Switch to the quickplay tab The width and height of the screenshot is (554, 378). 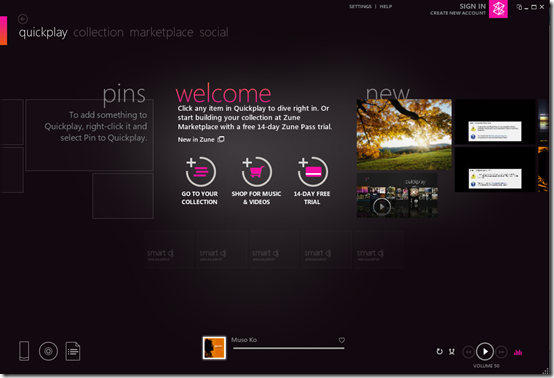[x=43, y=33]
